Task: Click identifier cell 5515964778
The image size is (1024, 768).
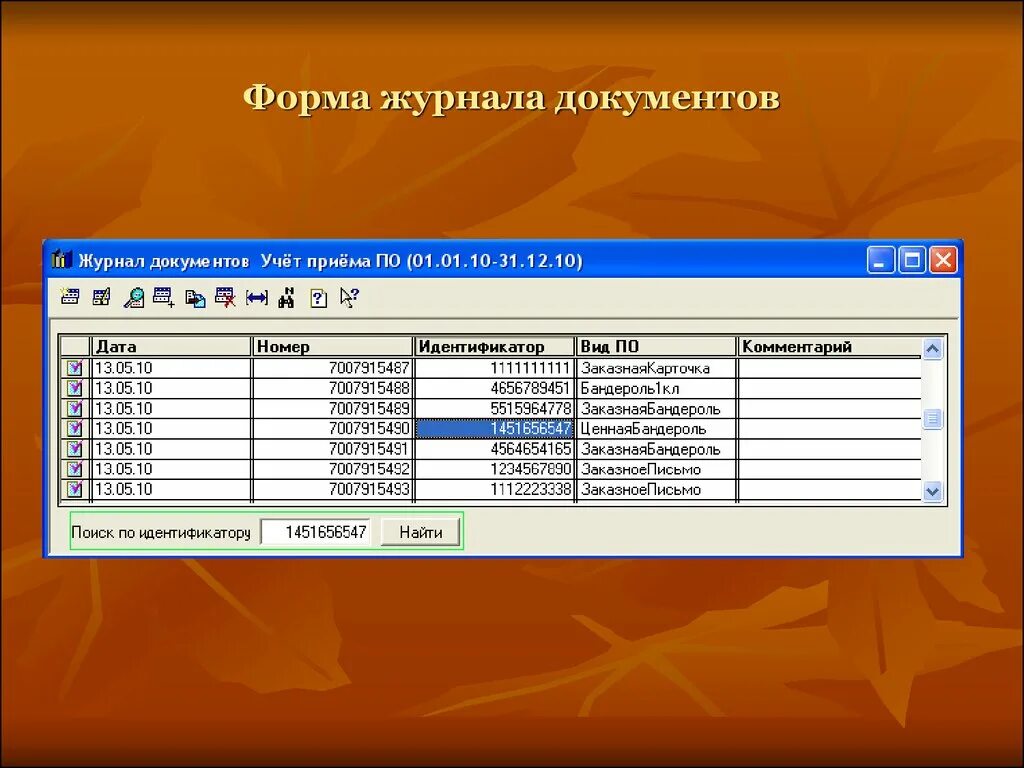Action: [x=494, y=408]
